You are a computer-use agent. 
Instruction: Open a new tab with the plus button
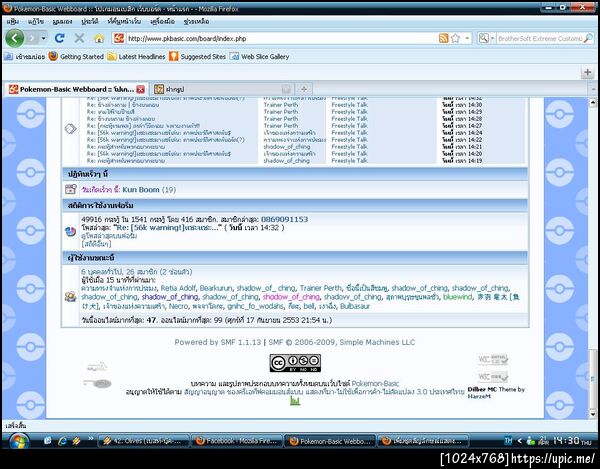[304, 89]
